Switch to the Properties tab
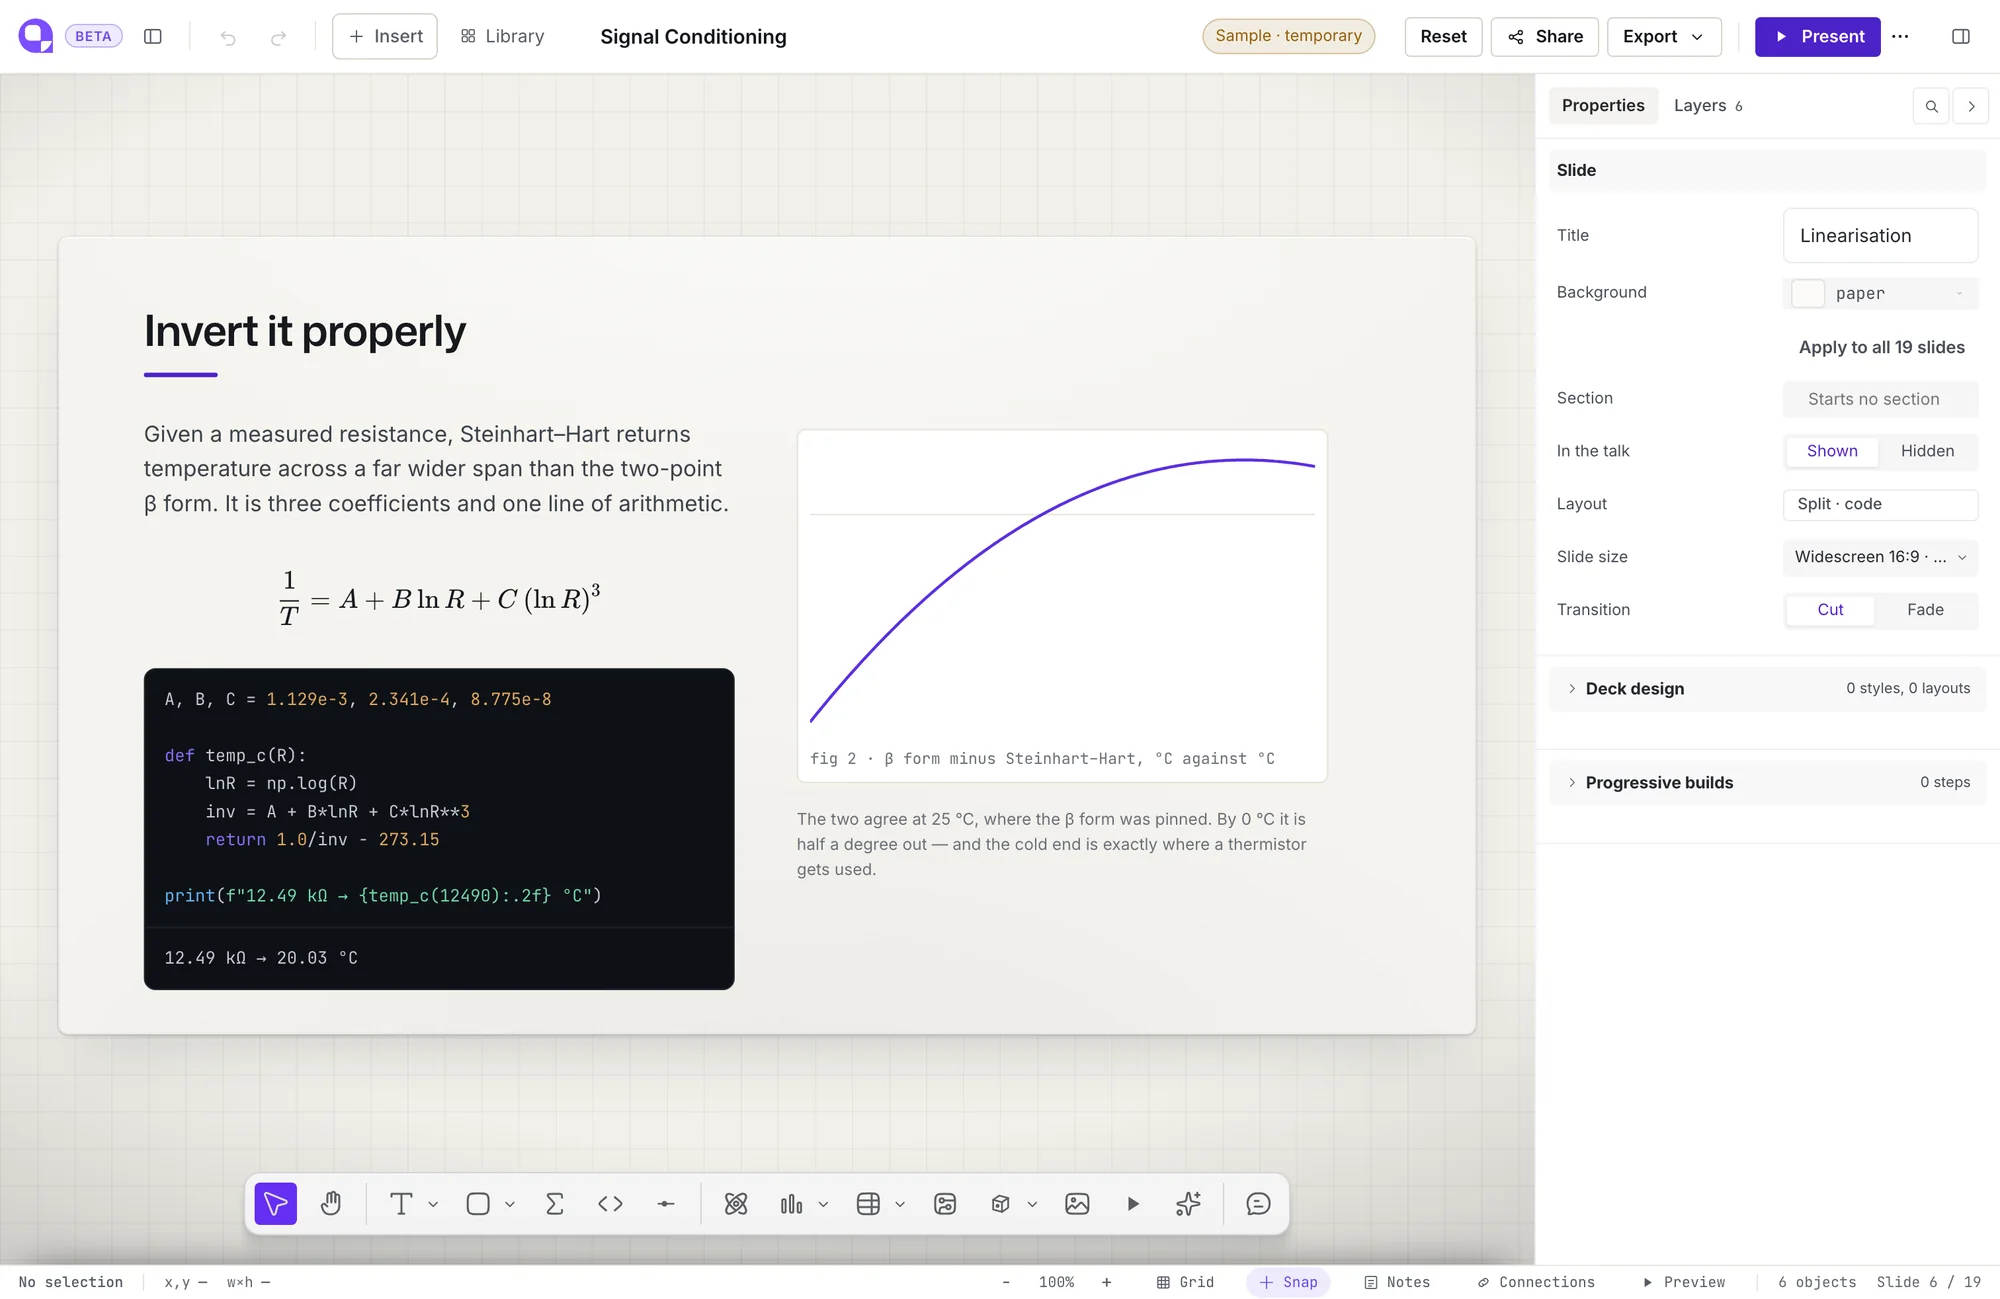Viewport: 2000px width, 1299px height. point(1603,106)
